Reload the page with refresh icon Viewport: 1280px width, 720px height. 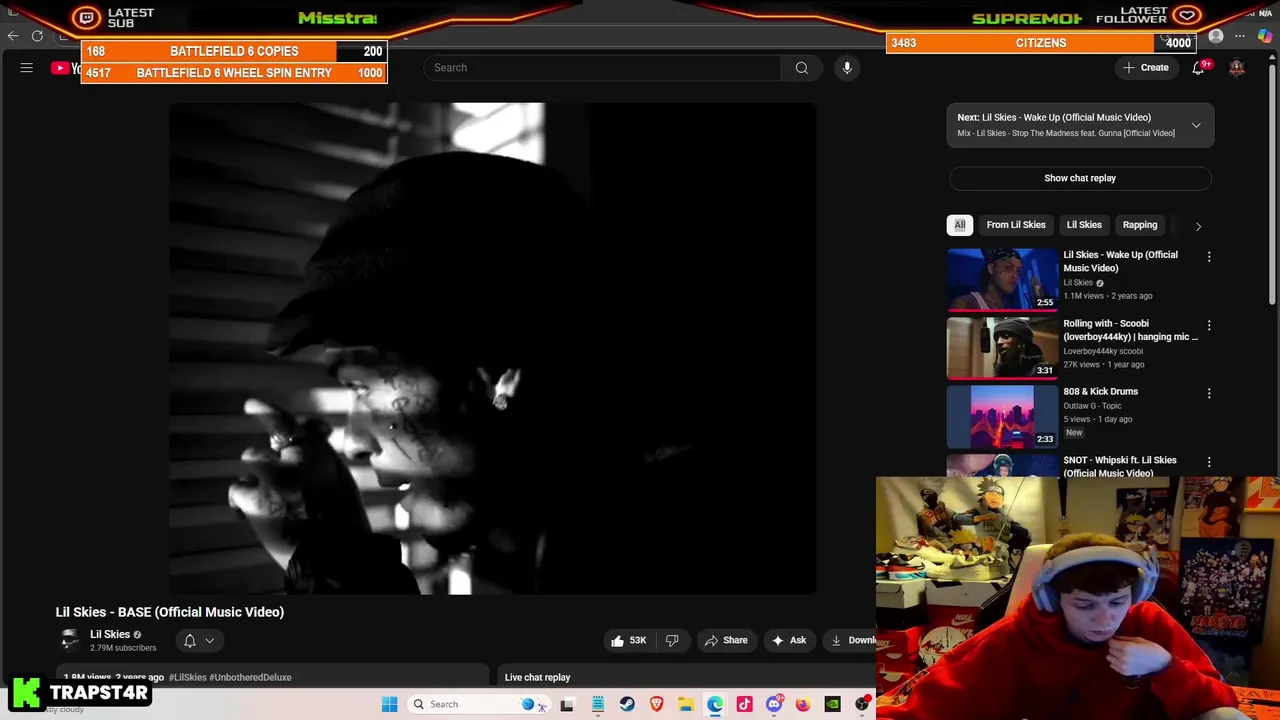coord(37,36)
